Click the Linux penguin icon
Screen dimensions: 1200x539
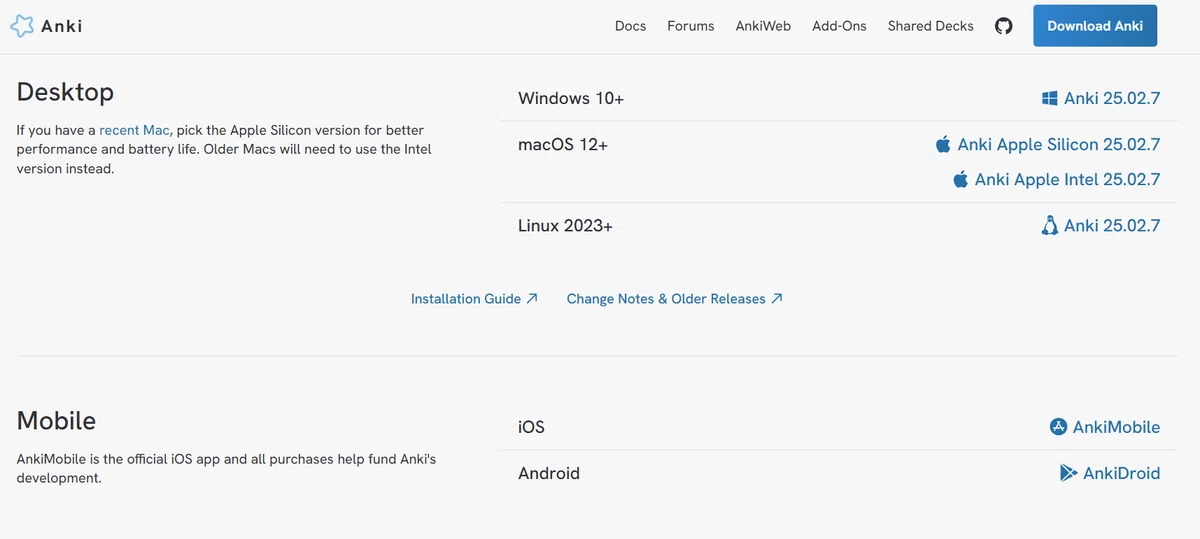point(1050,225)
